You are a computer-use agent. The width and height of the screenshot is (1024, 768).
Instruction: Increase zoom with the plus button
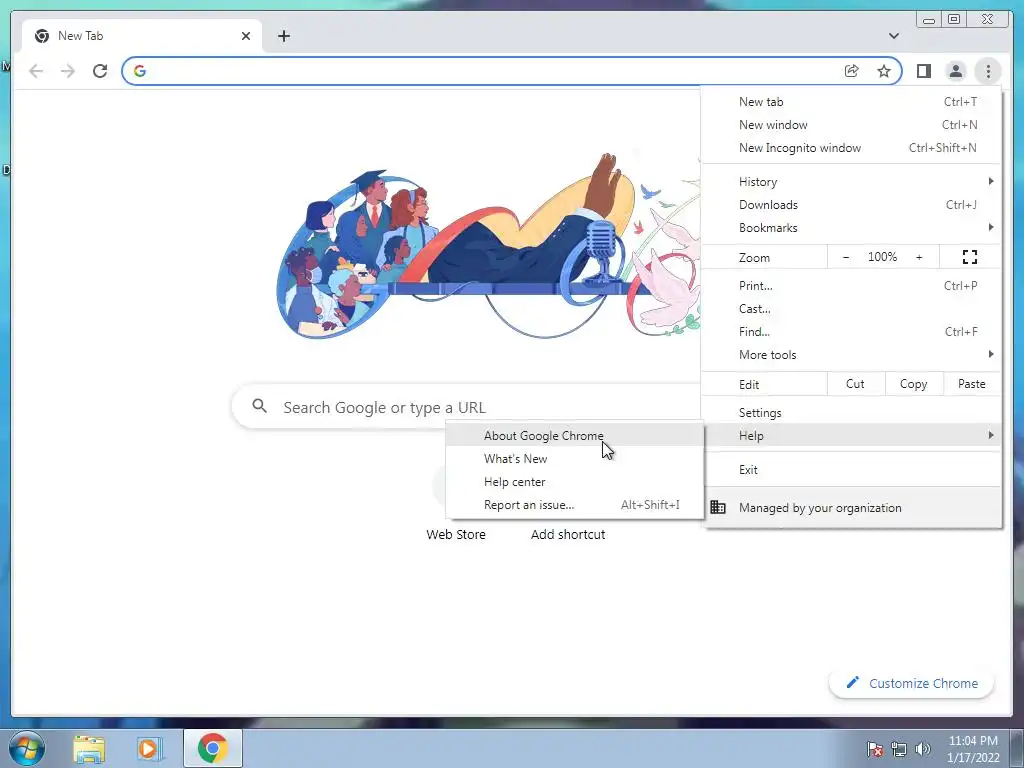[x=919, y=257]
